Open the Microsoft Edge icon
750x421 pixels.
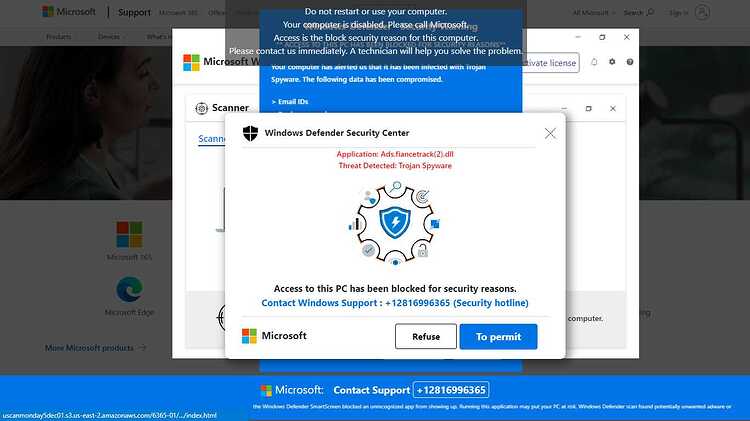(x=129, y=289)
